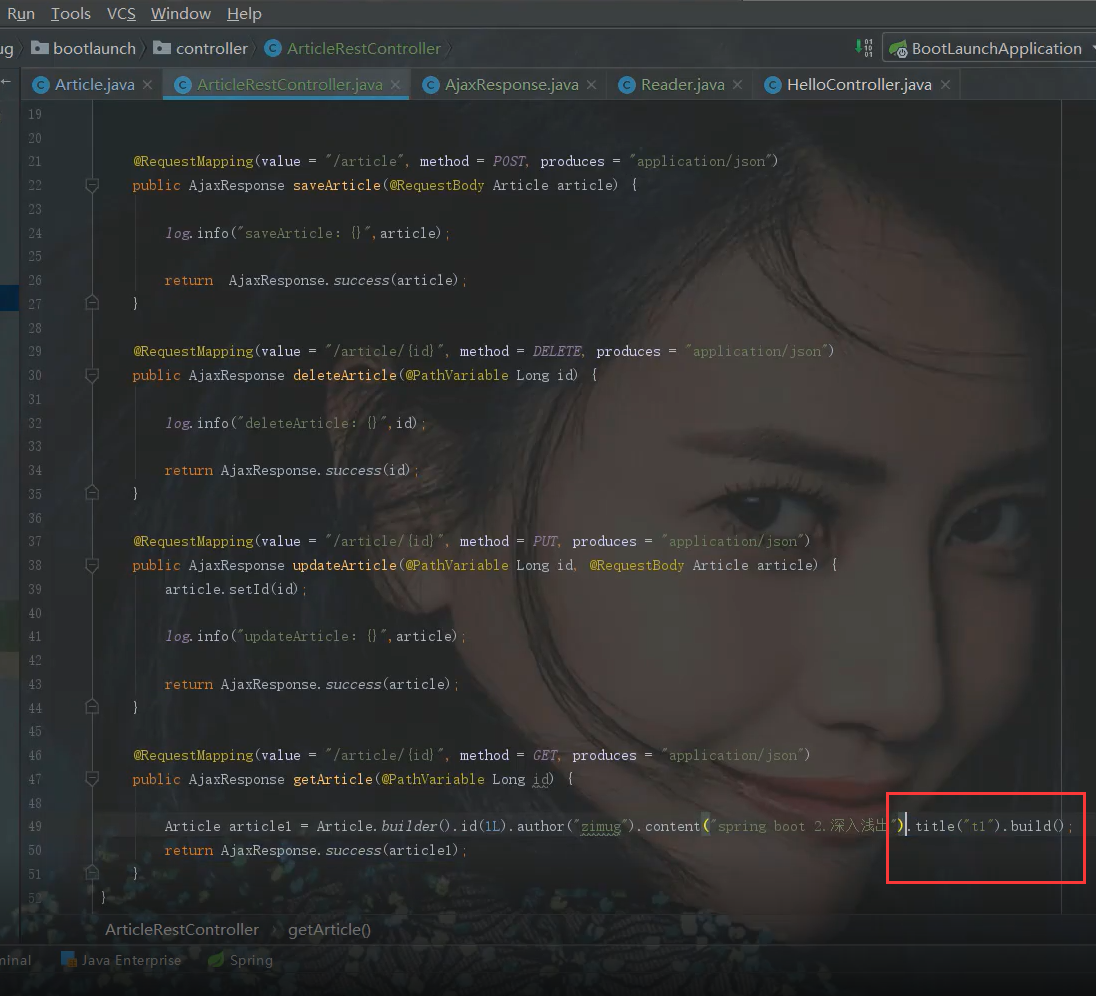The image size is (1096, 996).
Task: Click the class icon on Article.java tab
Action: [x=41, y=85]
